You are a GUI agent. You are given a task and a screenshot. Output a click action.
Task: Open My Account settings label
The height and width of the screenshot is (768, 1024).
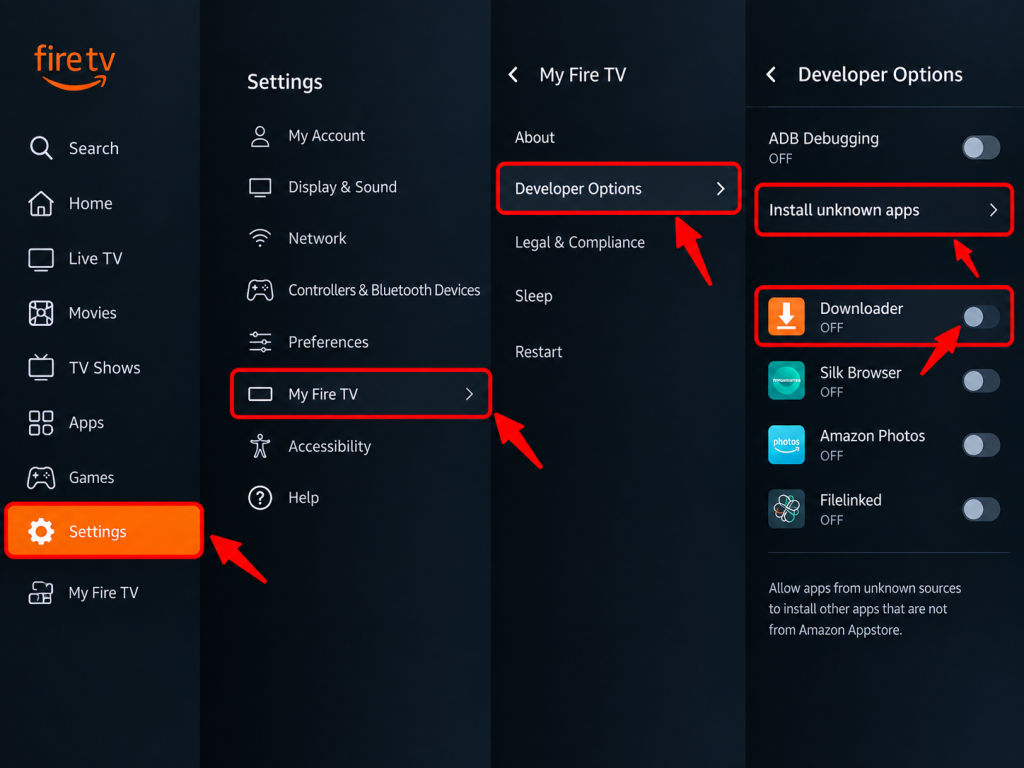click(327, 136)
